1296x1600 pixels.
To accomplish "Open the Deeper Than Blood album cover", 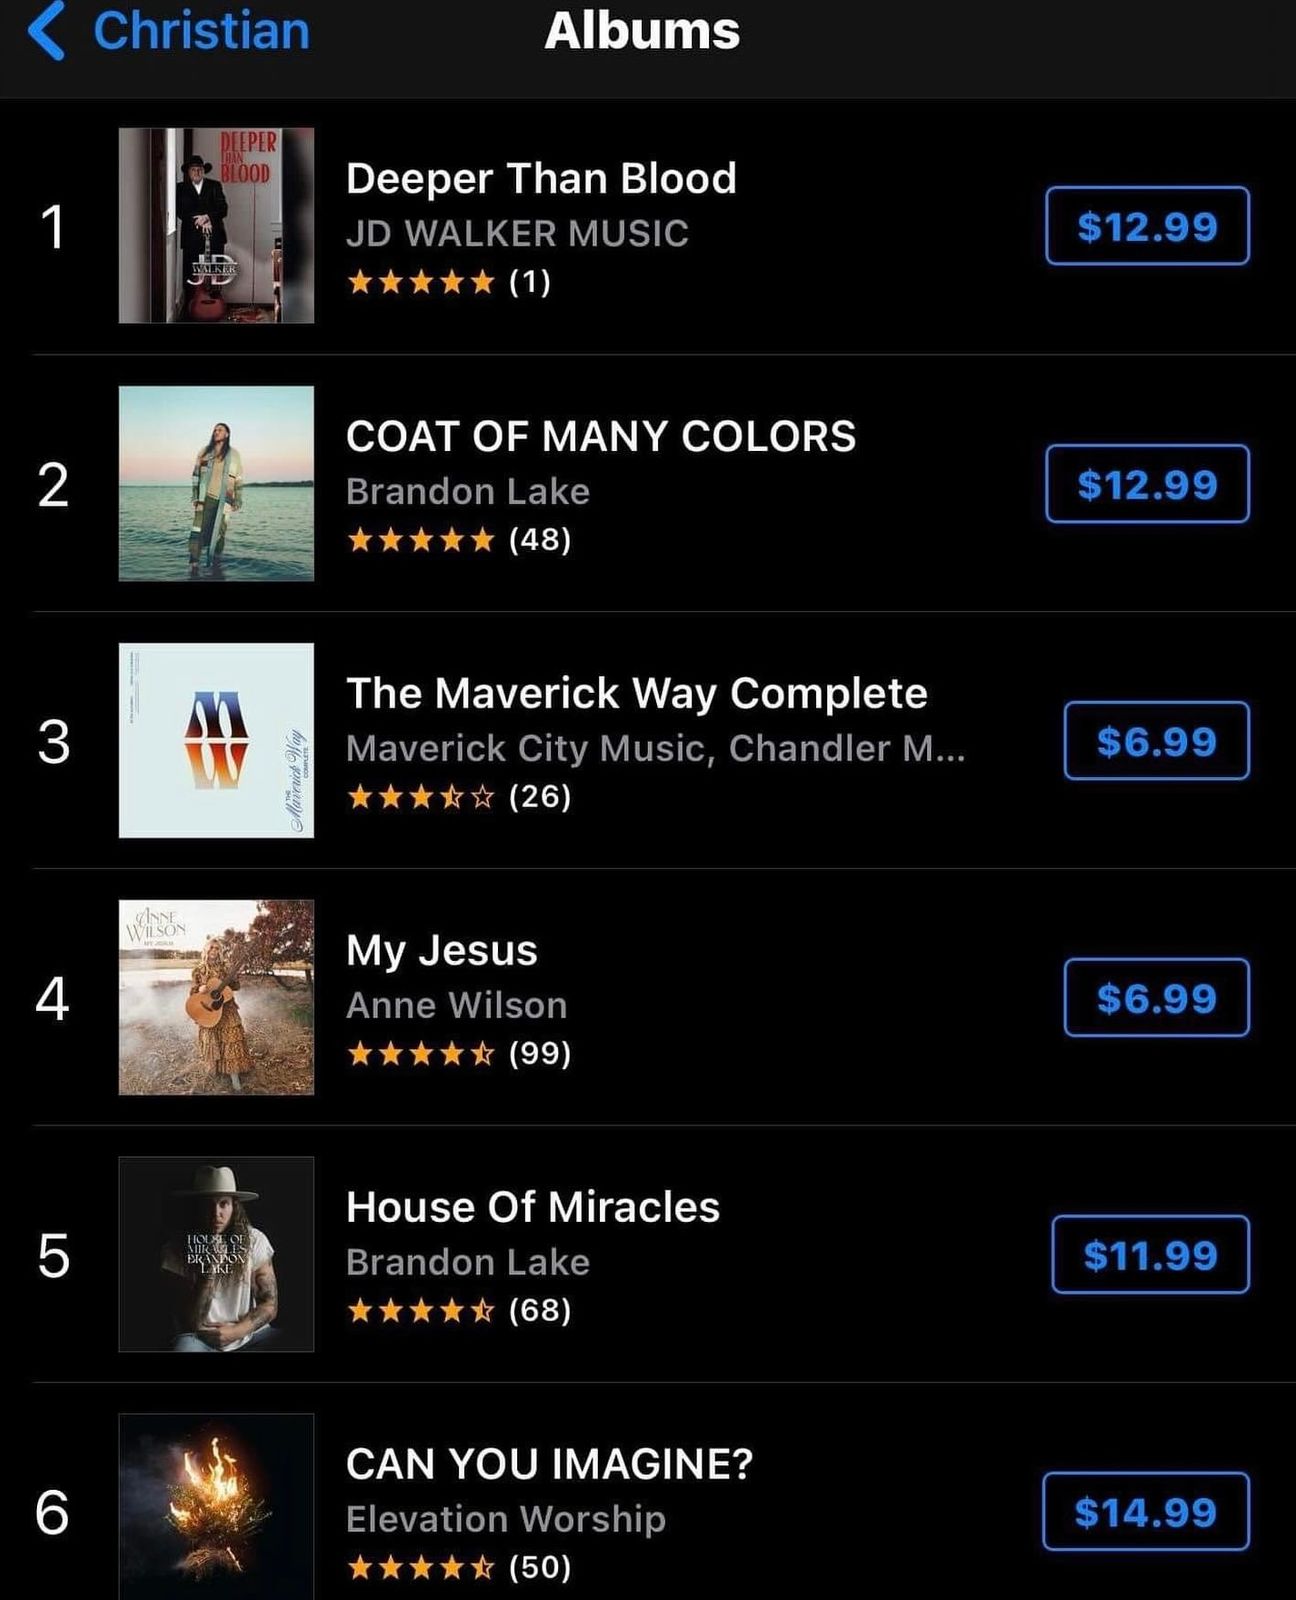I will pos(216,225).
